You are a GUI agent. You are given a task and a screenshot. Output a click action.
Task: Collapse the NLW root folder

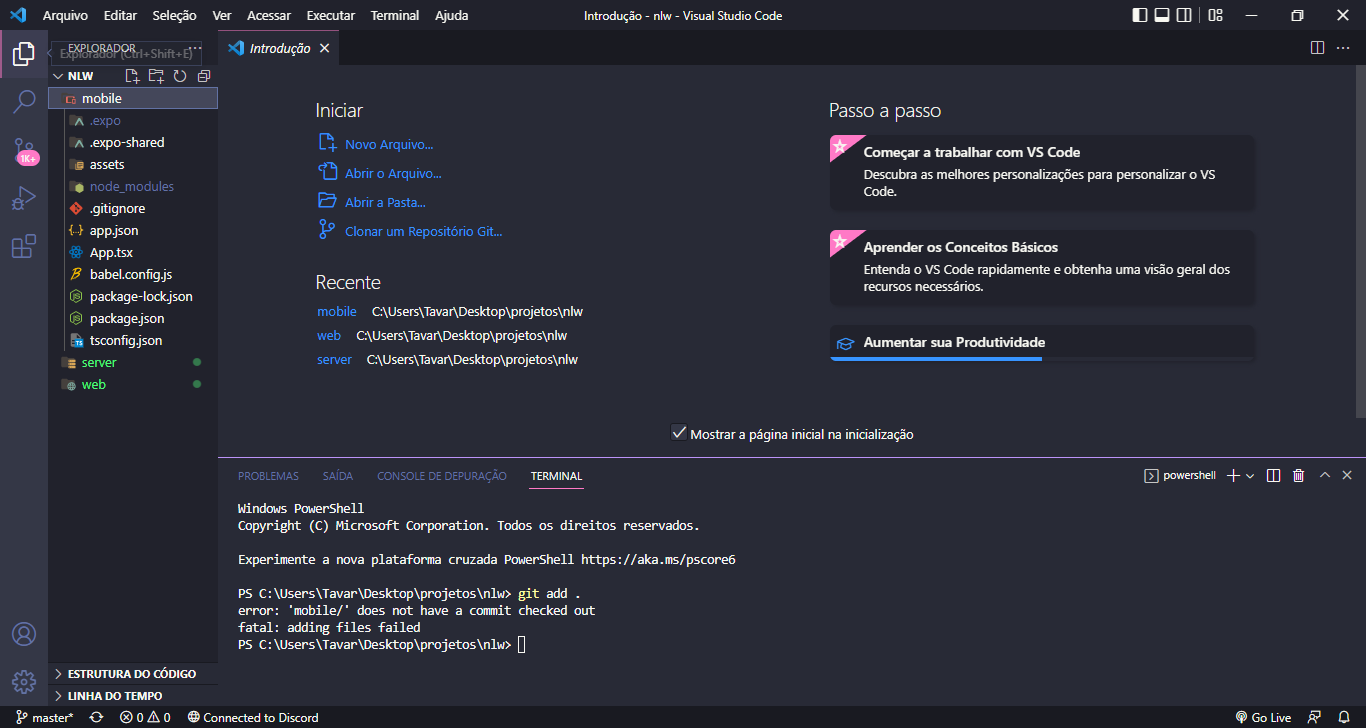pos(133,76)
